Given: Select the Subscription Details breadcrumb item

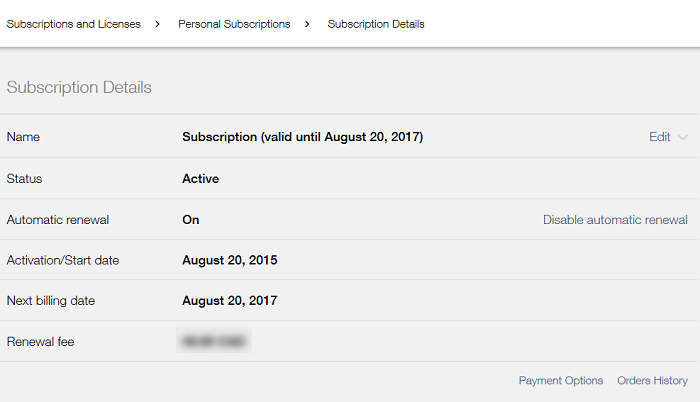Looking at the screenshot, I should (376, 24).
